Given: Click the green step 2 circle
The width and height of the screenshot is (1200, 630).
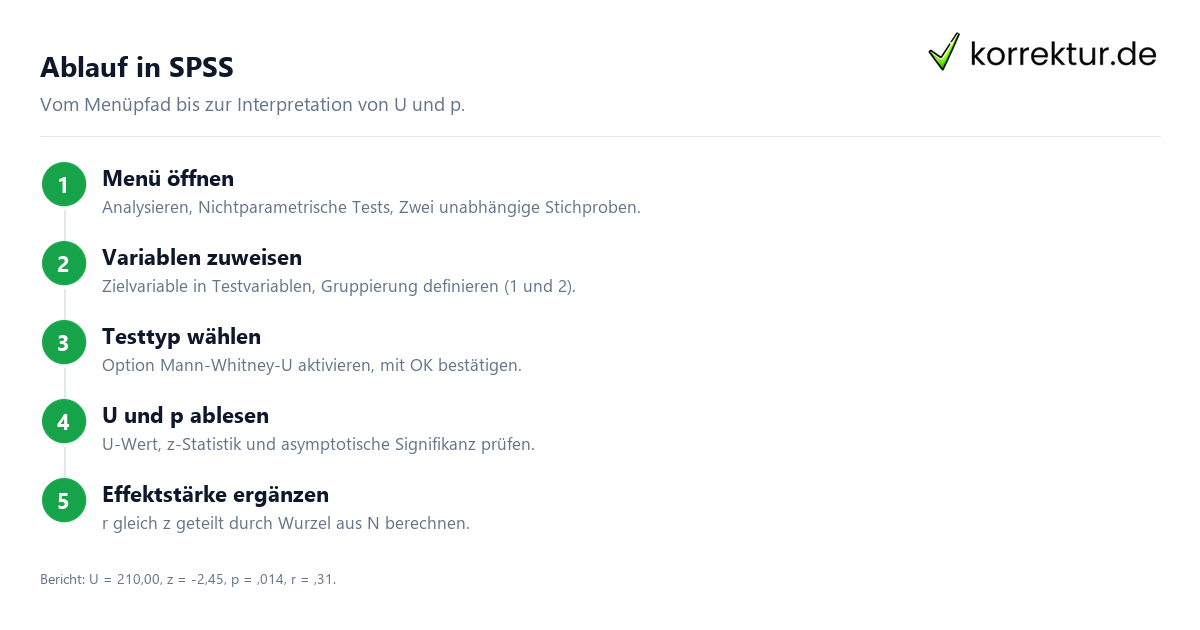Looking at the screenshot, I should [x=64, y=264].
